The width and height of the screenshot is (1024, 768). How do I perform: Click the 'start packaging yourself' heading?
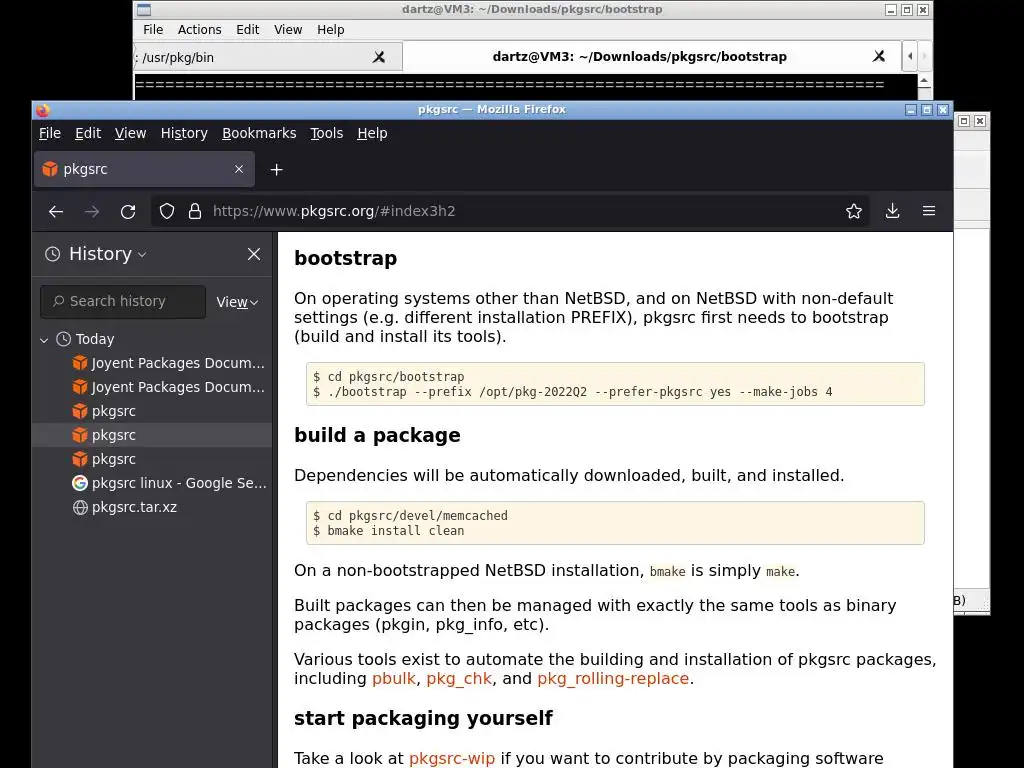pyautogui.click(x=423, y=718)
